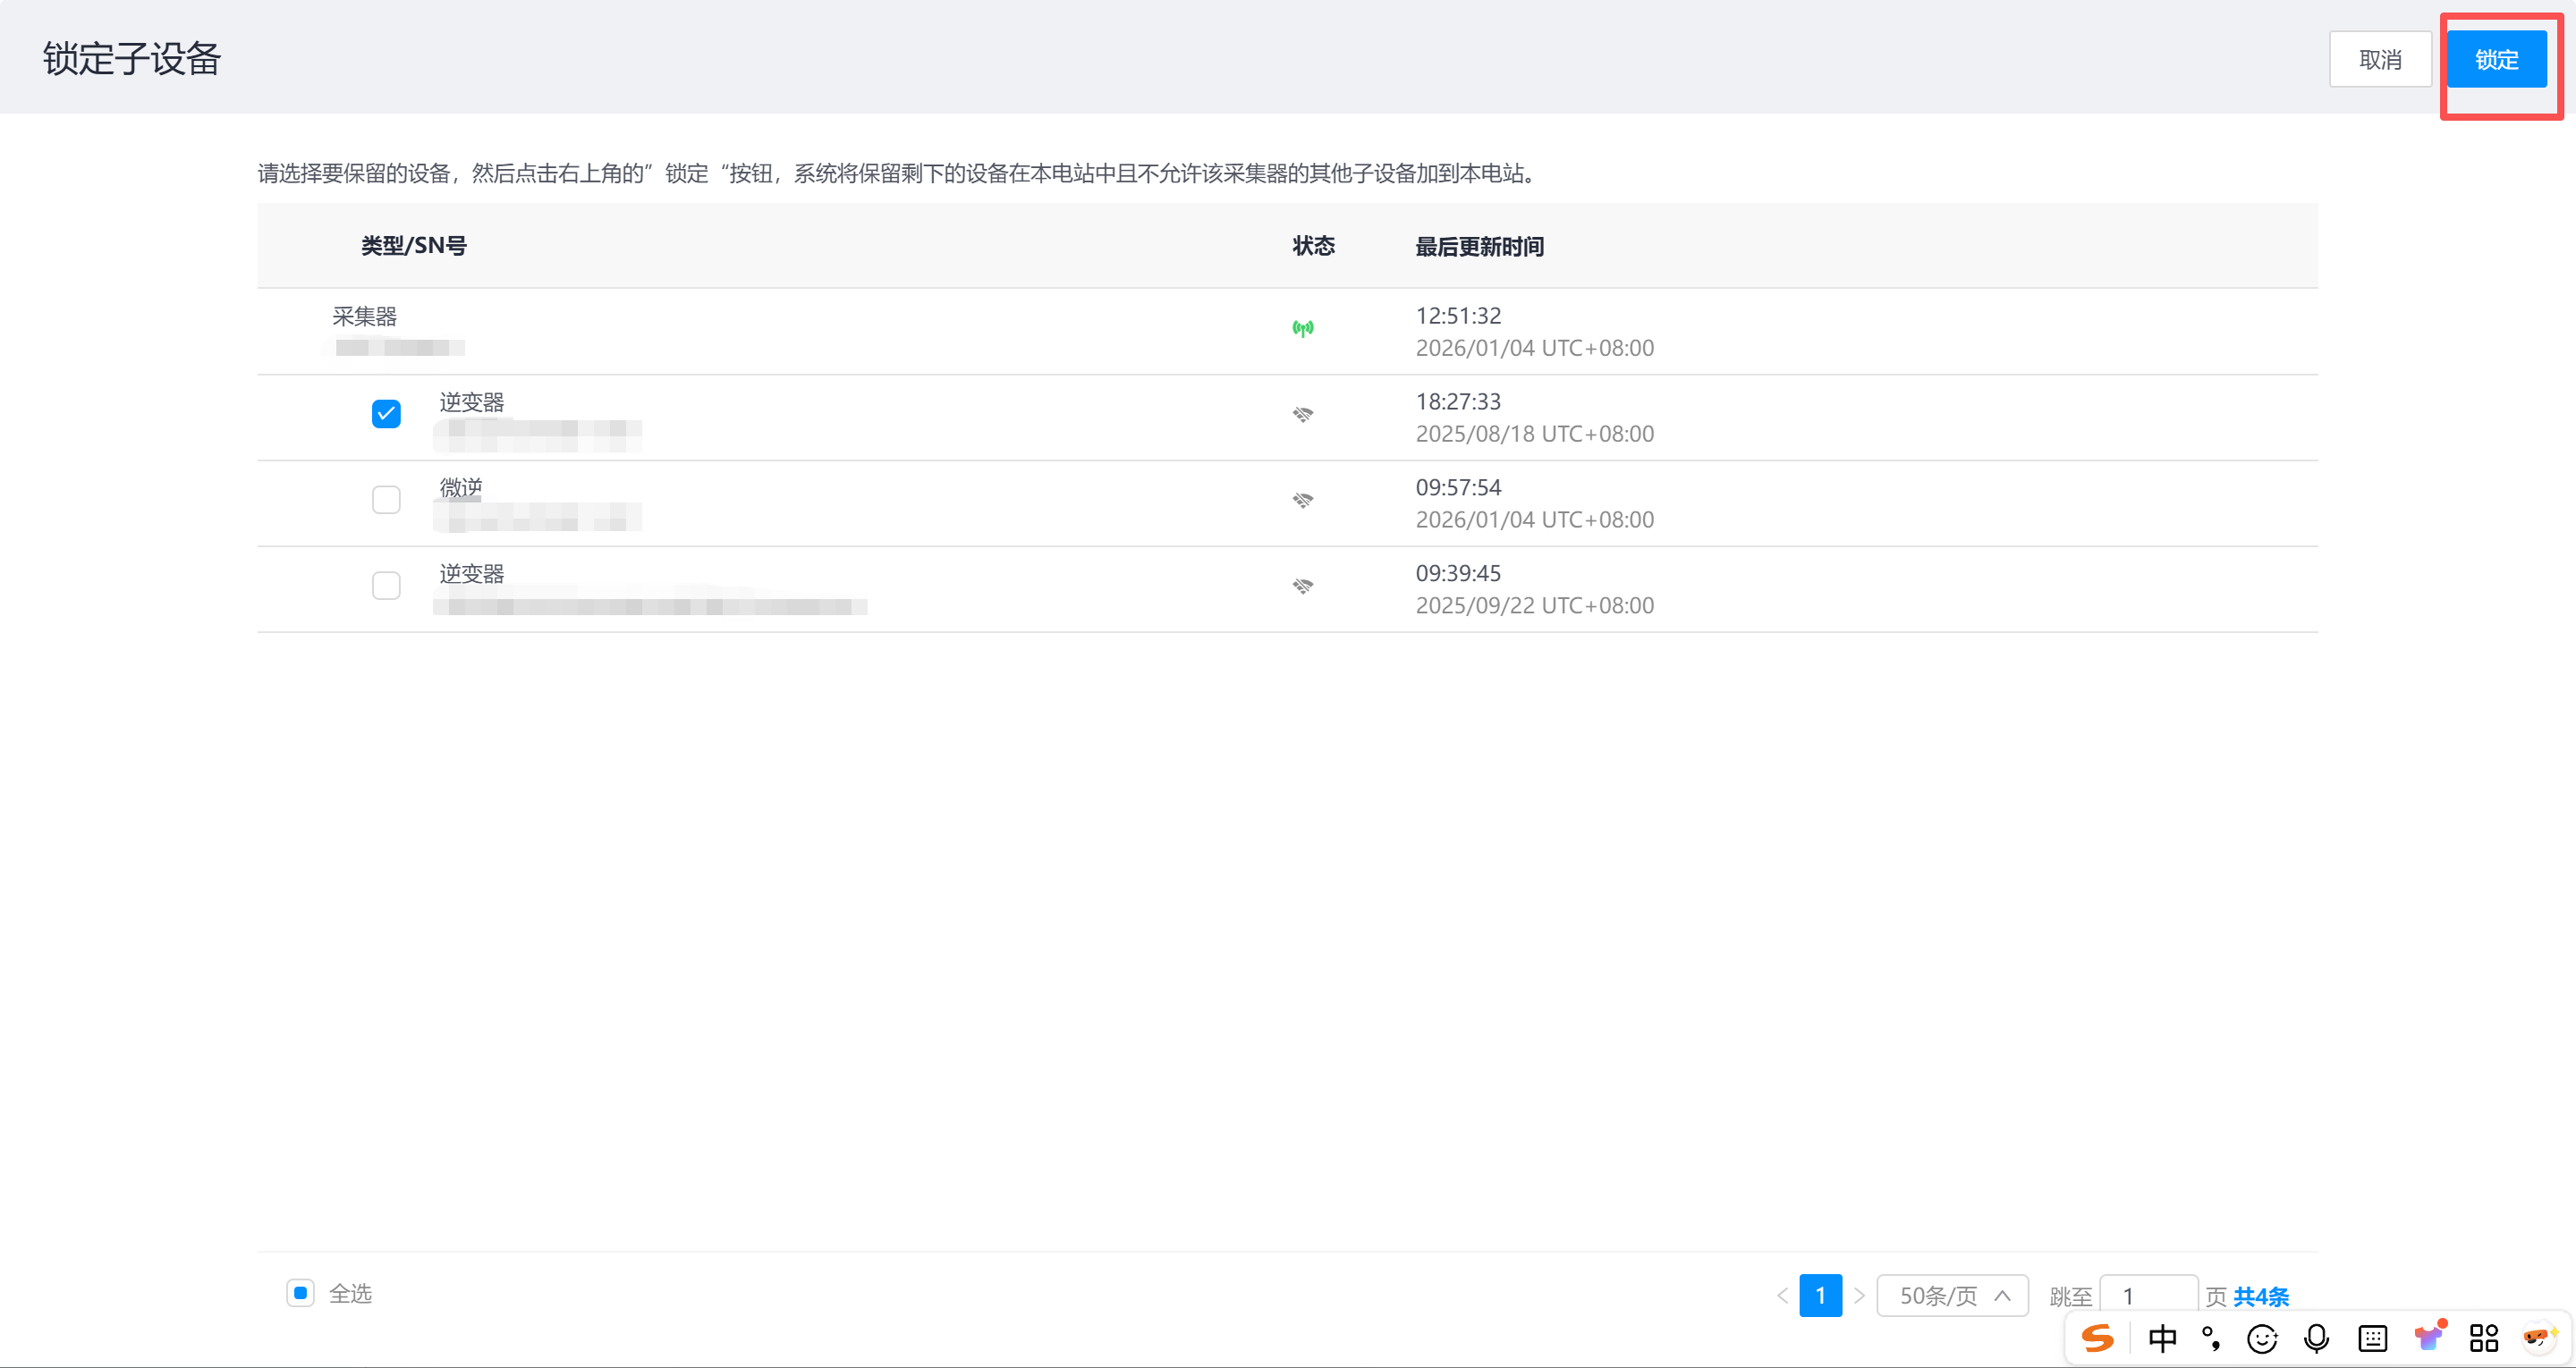Viewport: 2576px width, 1368px height.
Task: Check the 微逆 device checkbox
Action: tap(386, 499)
